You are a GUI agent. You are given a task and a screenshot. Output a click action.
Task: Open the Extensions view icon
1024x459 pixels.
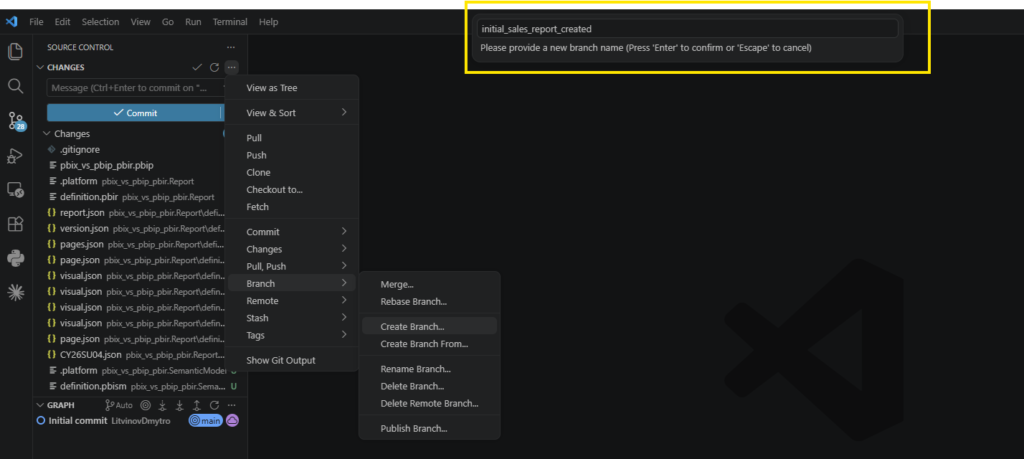pyautogui.click(x=15, y=224)
